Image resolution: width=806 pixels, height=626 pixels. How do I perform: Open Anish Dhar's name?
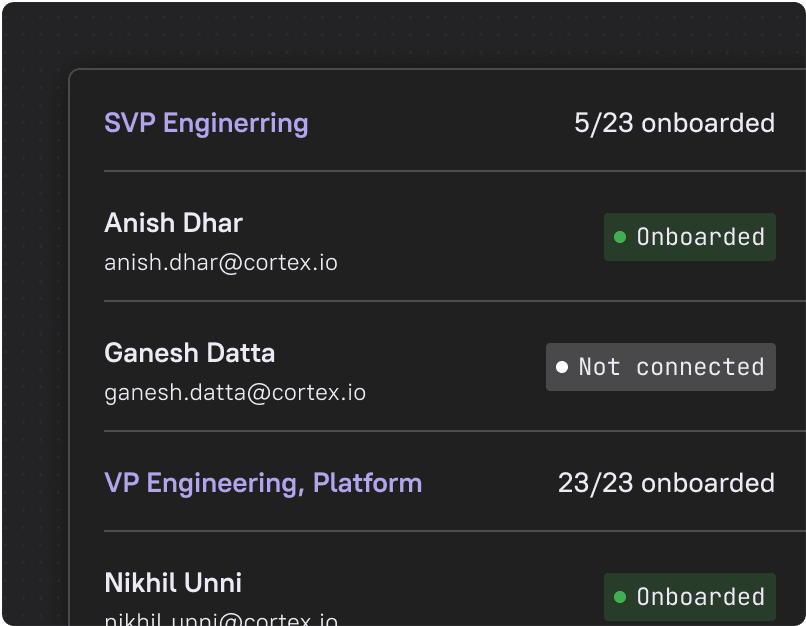(x=173, y=223)
